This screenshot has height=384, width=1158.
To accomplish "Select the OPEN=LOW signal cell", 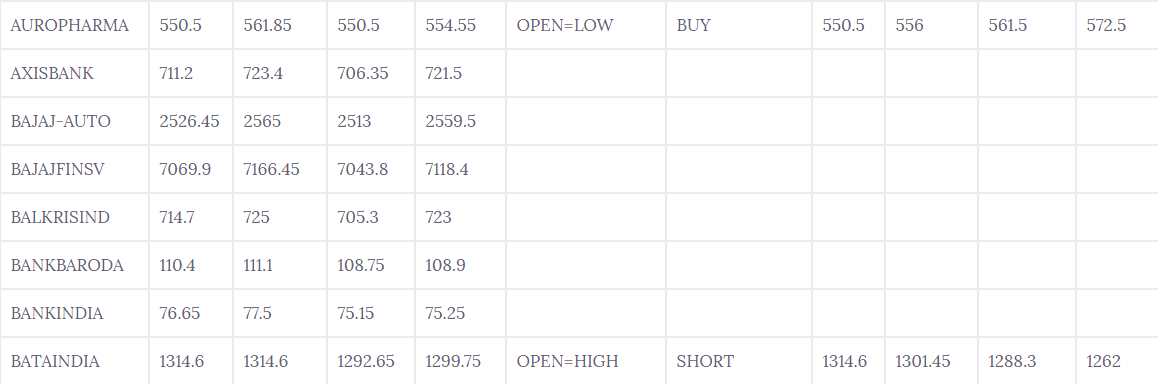I will [x=586, y=25].
